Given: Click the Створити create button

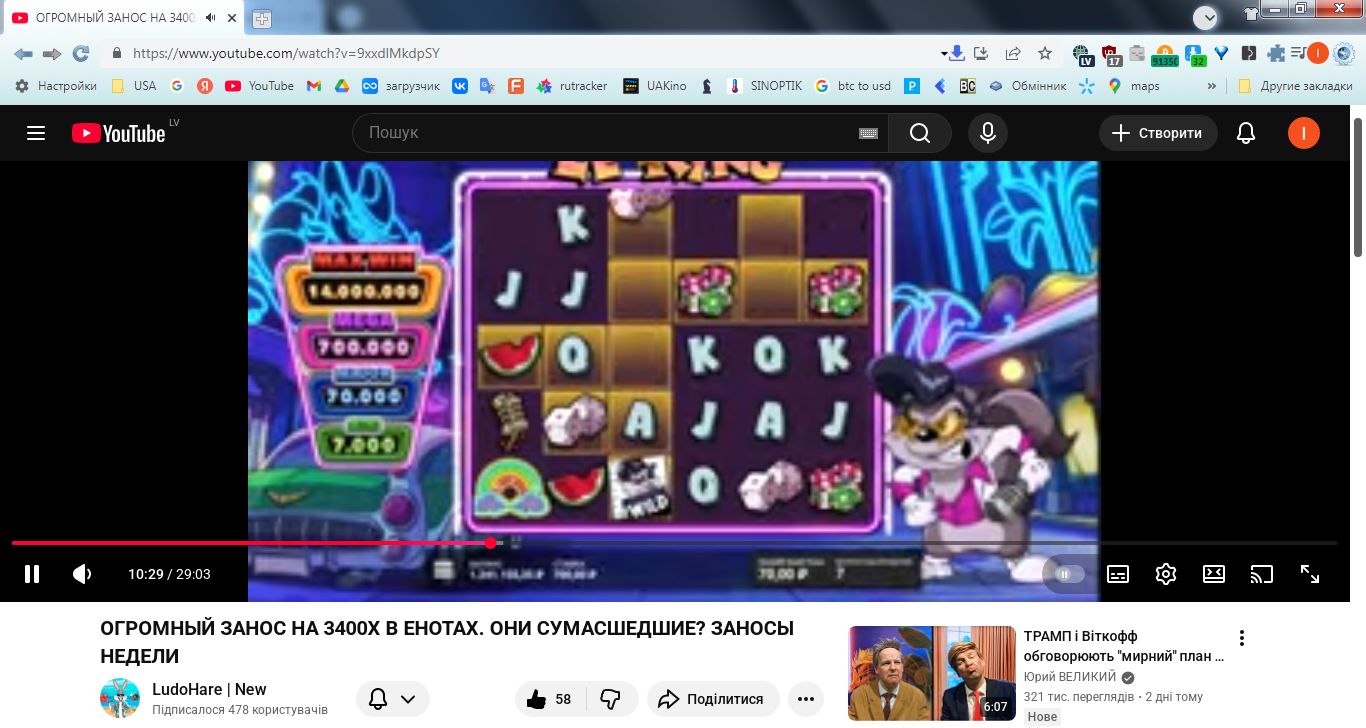Looking at the screenshot, I should [1158, 133].
